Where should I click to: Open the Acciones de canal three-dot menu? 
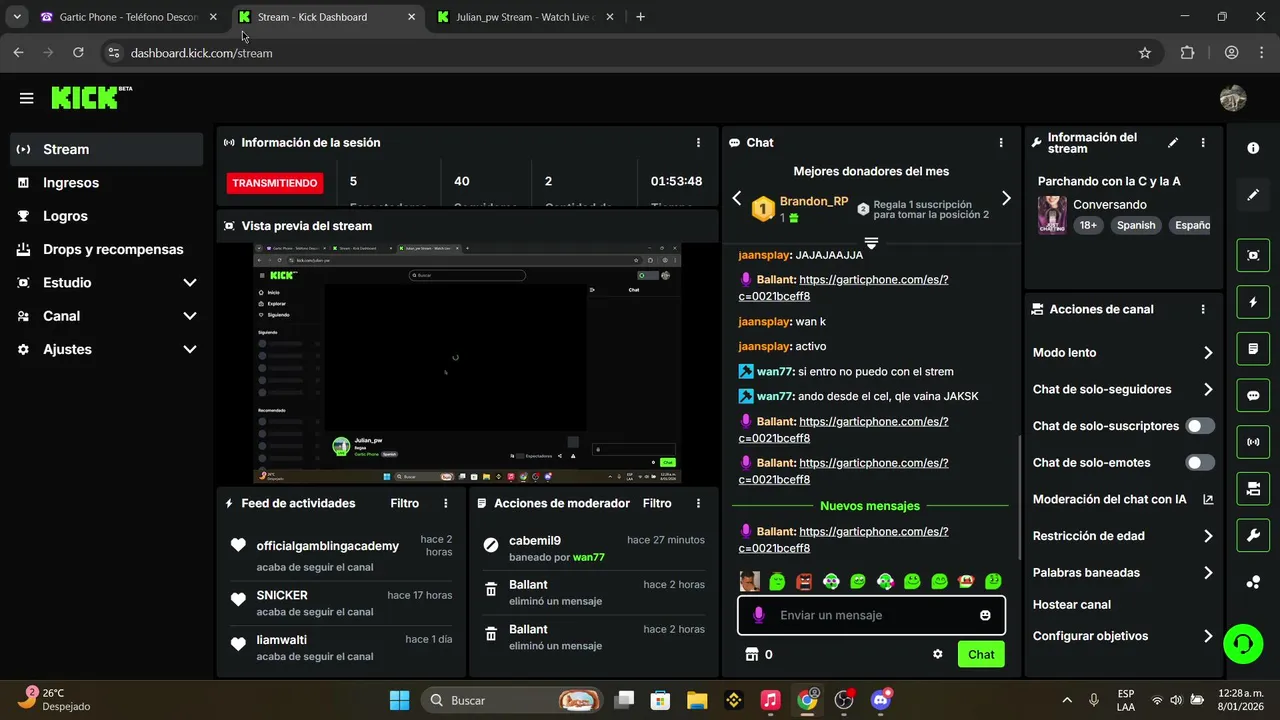(1203, 310)
